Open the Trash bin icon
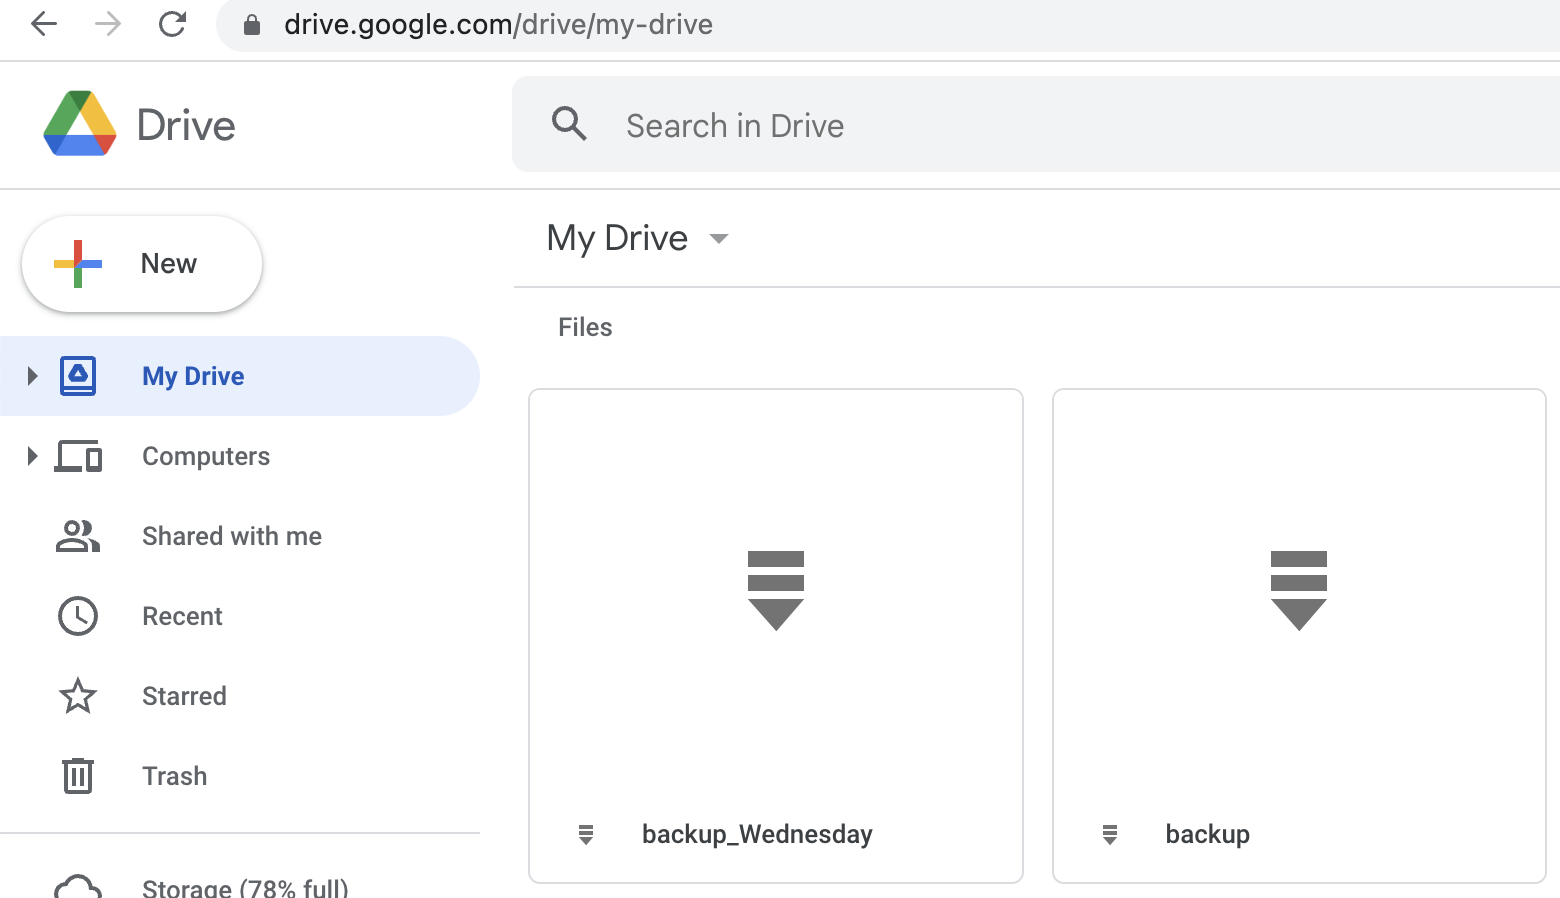 [78, 776]
